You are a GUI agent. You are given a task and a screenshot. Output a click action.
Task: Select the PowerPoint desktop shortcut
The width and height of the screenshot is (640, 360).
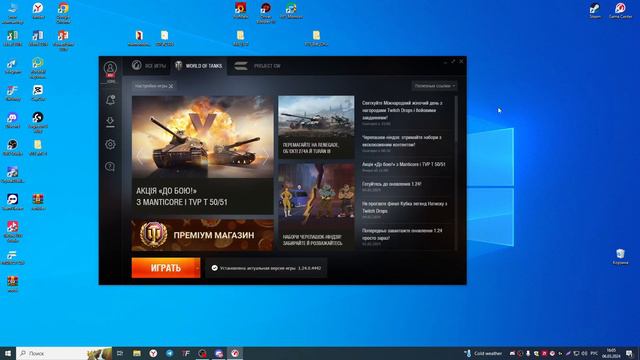pyautogui.click(x=63, y=40)
